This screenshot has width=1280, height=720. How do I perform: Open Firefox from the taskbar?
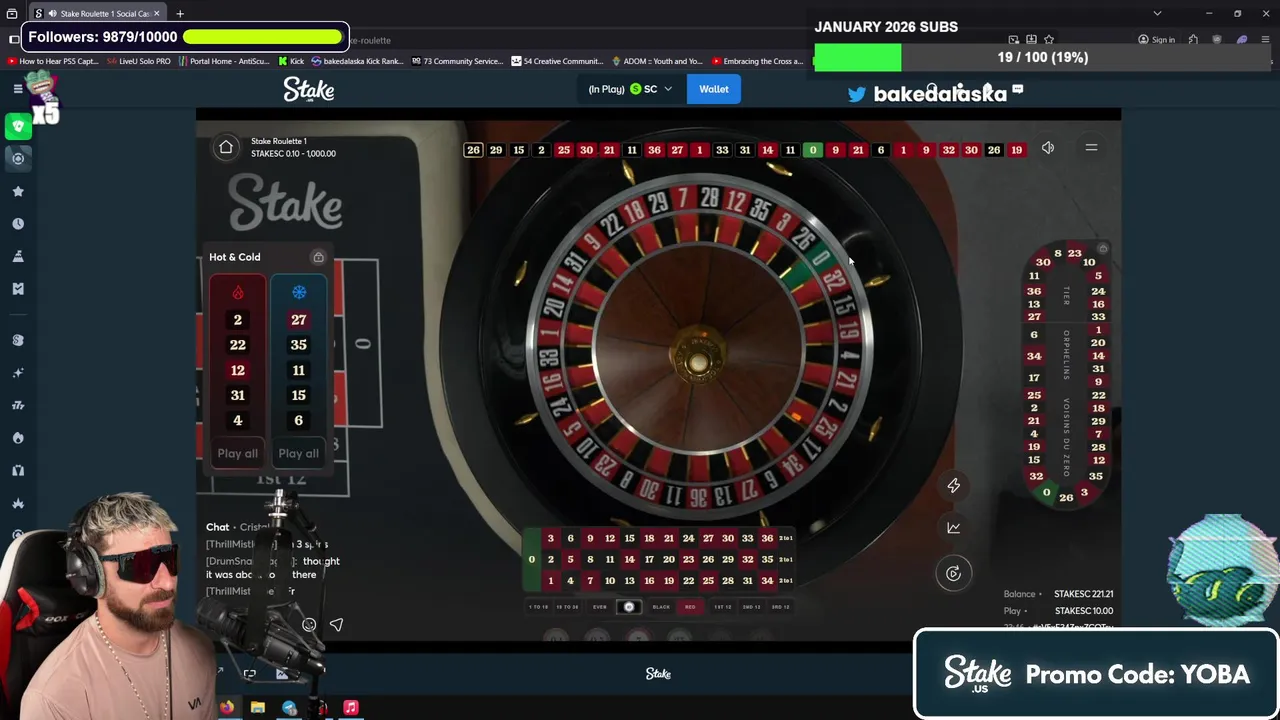click(227, 707)
